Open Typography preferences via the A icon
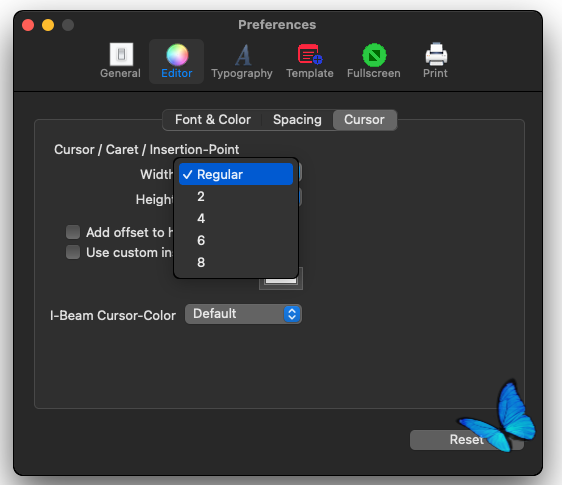Screen dimensions: 562x485 pos(243,55)
